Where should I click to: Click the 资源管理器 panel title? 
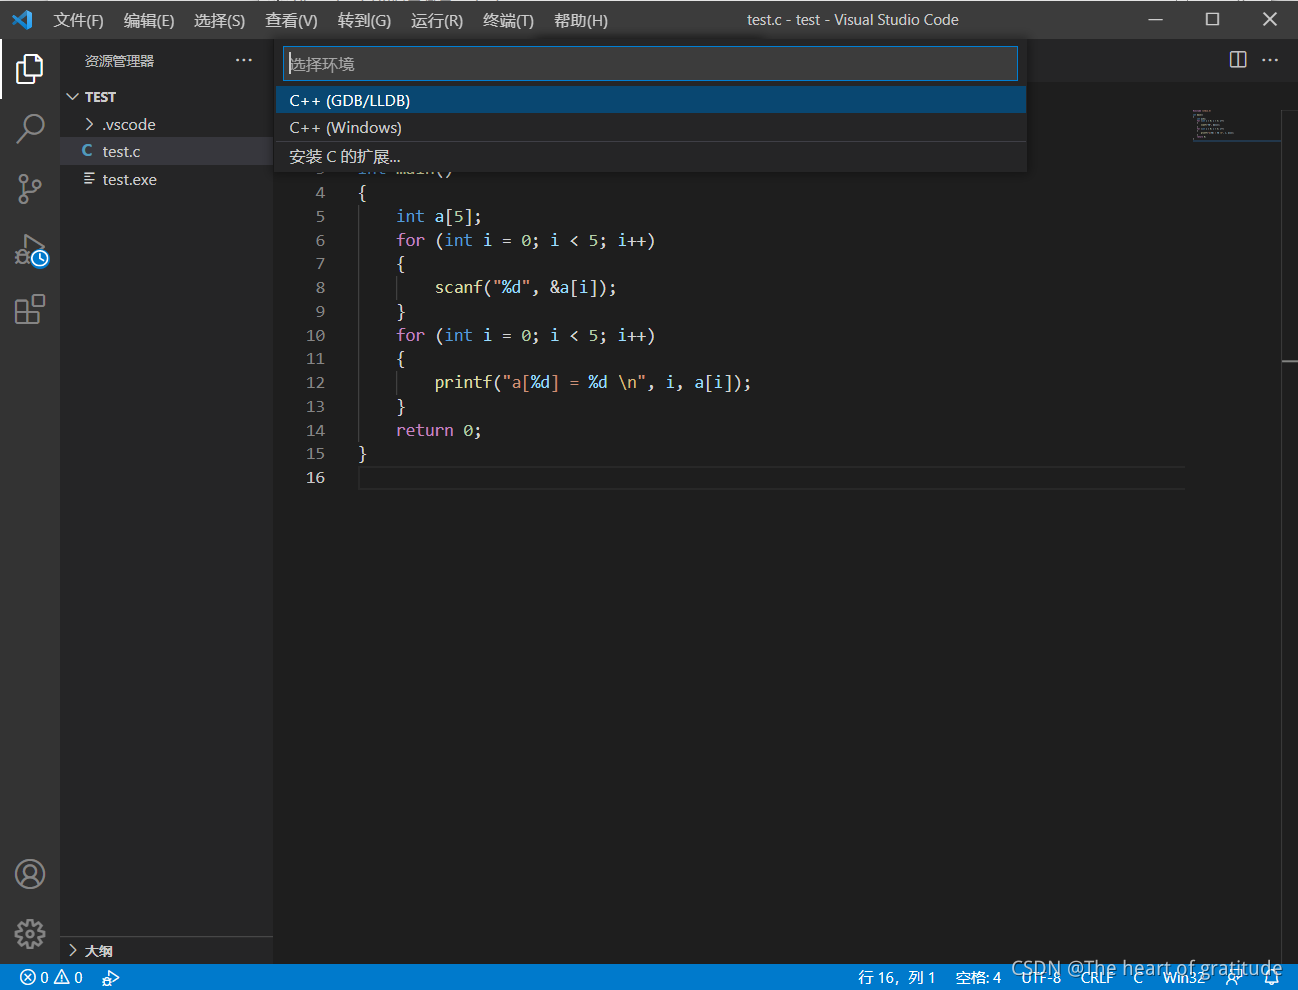(x=119, y=61)
